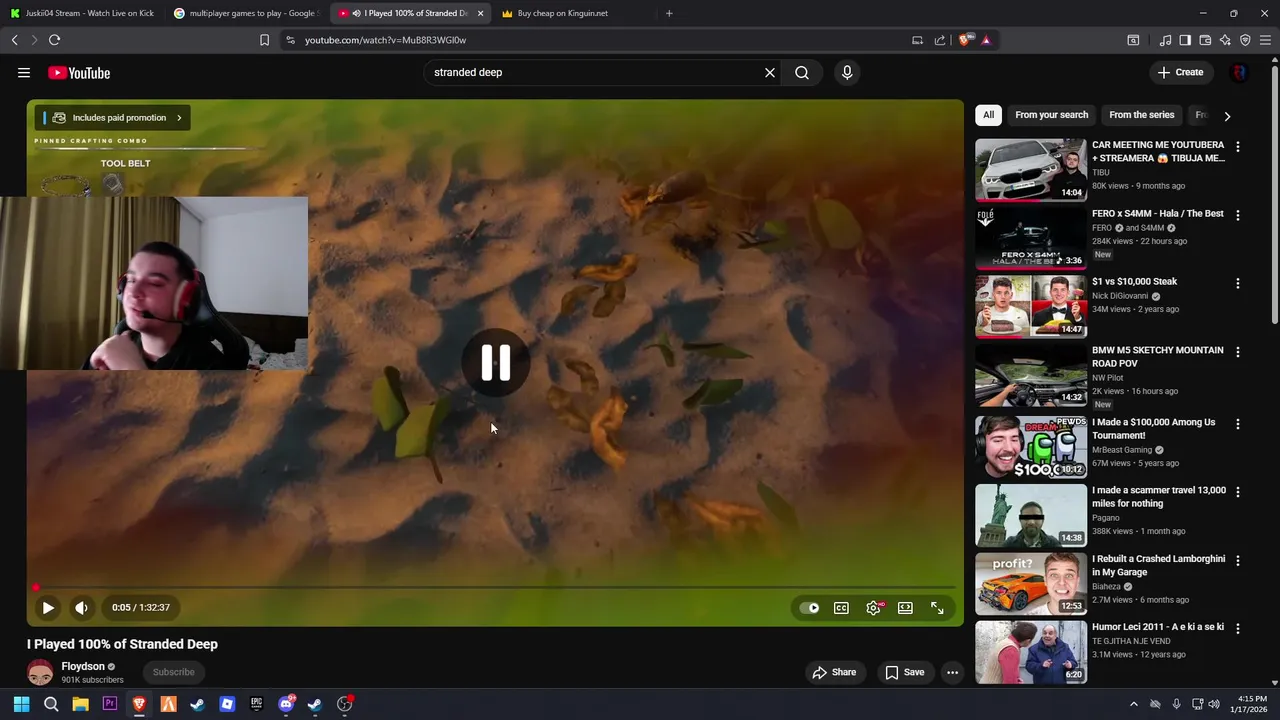Viewport: 1280px width, 720px height.
Task: Open Leo AI sparkle icon in toolbar
Action: (1225, 40)
